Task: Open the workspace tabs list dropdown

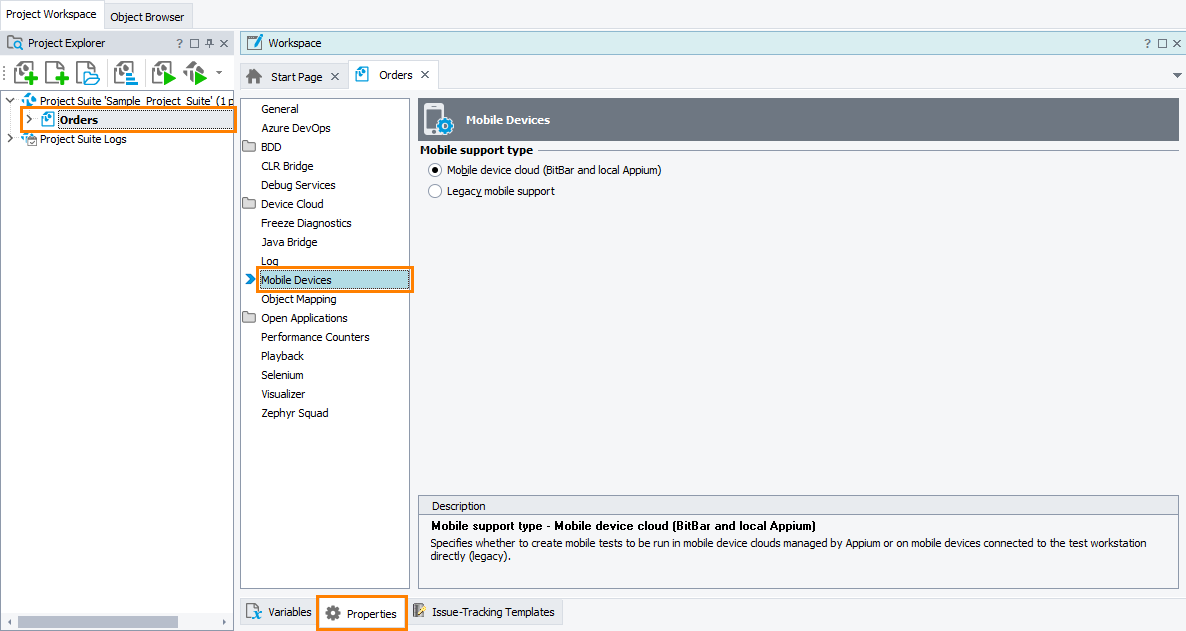Action: pyautogui.click(x=1177, y=75)
